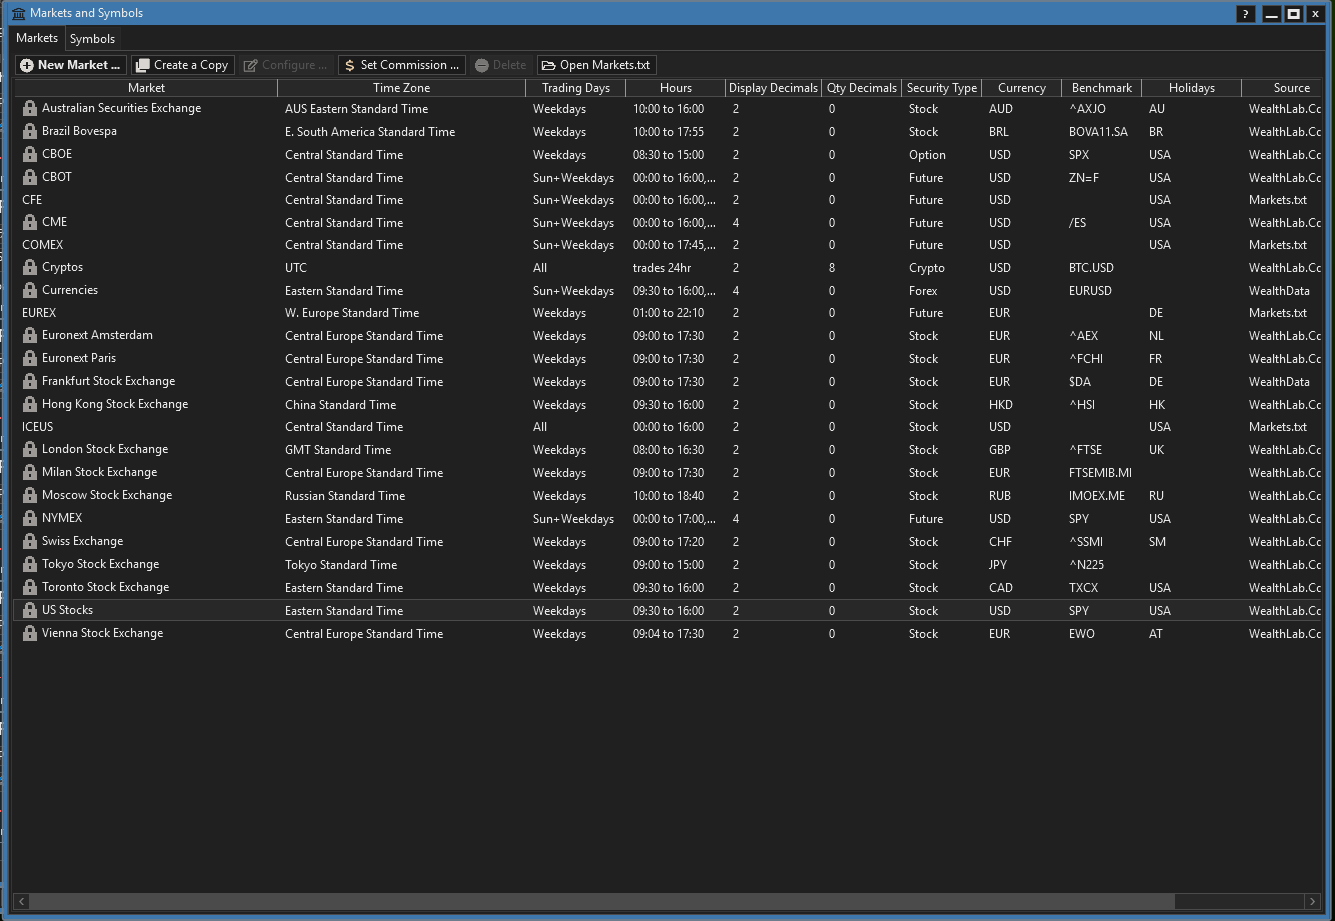
Task: Click lock icon beside Cryptos market
Action: pyautogui.click(x=30, y=268)
